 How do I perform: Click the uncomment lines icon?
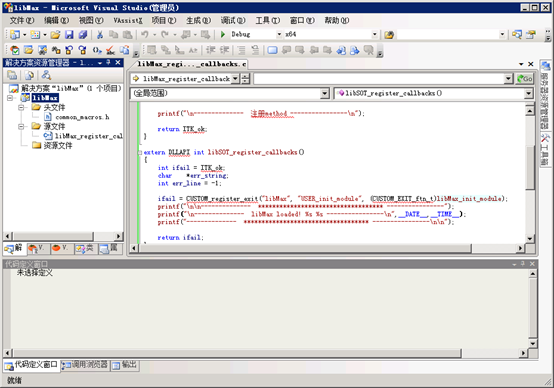255,50
